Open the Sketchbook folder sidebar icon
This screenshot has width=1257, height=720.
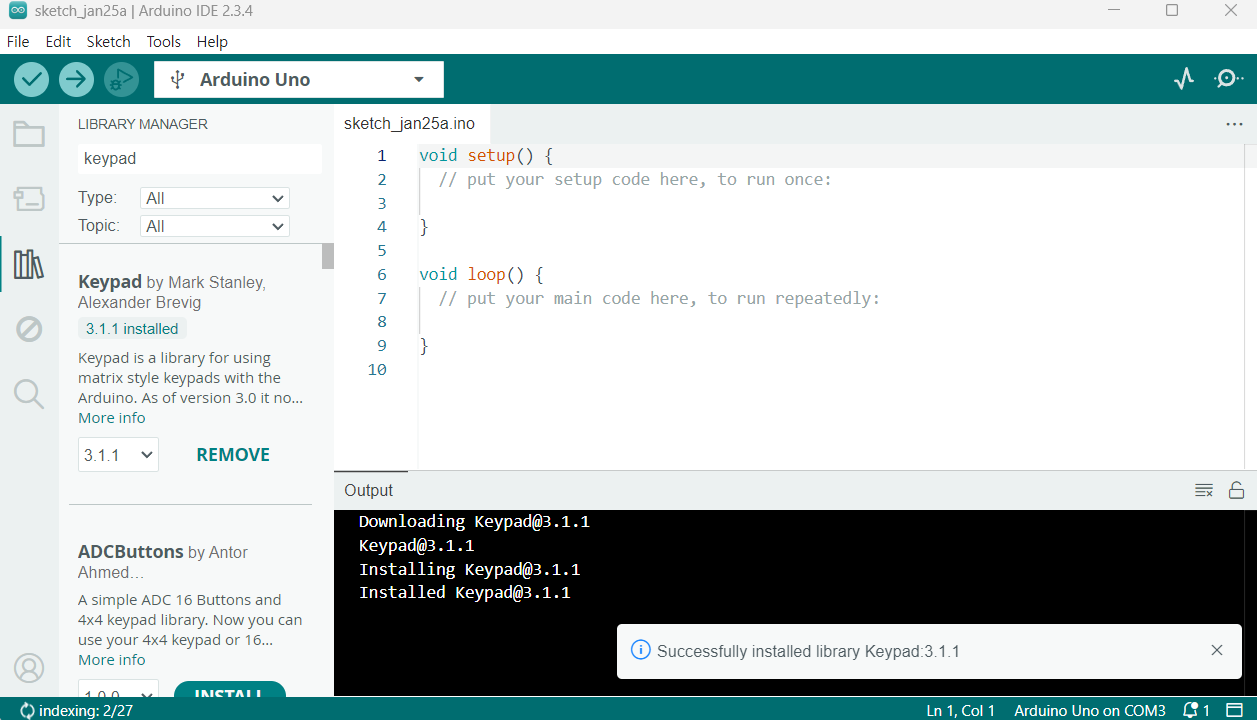[29, 134]
